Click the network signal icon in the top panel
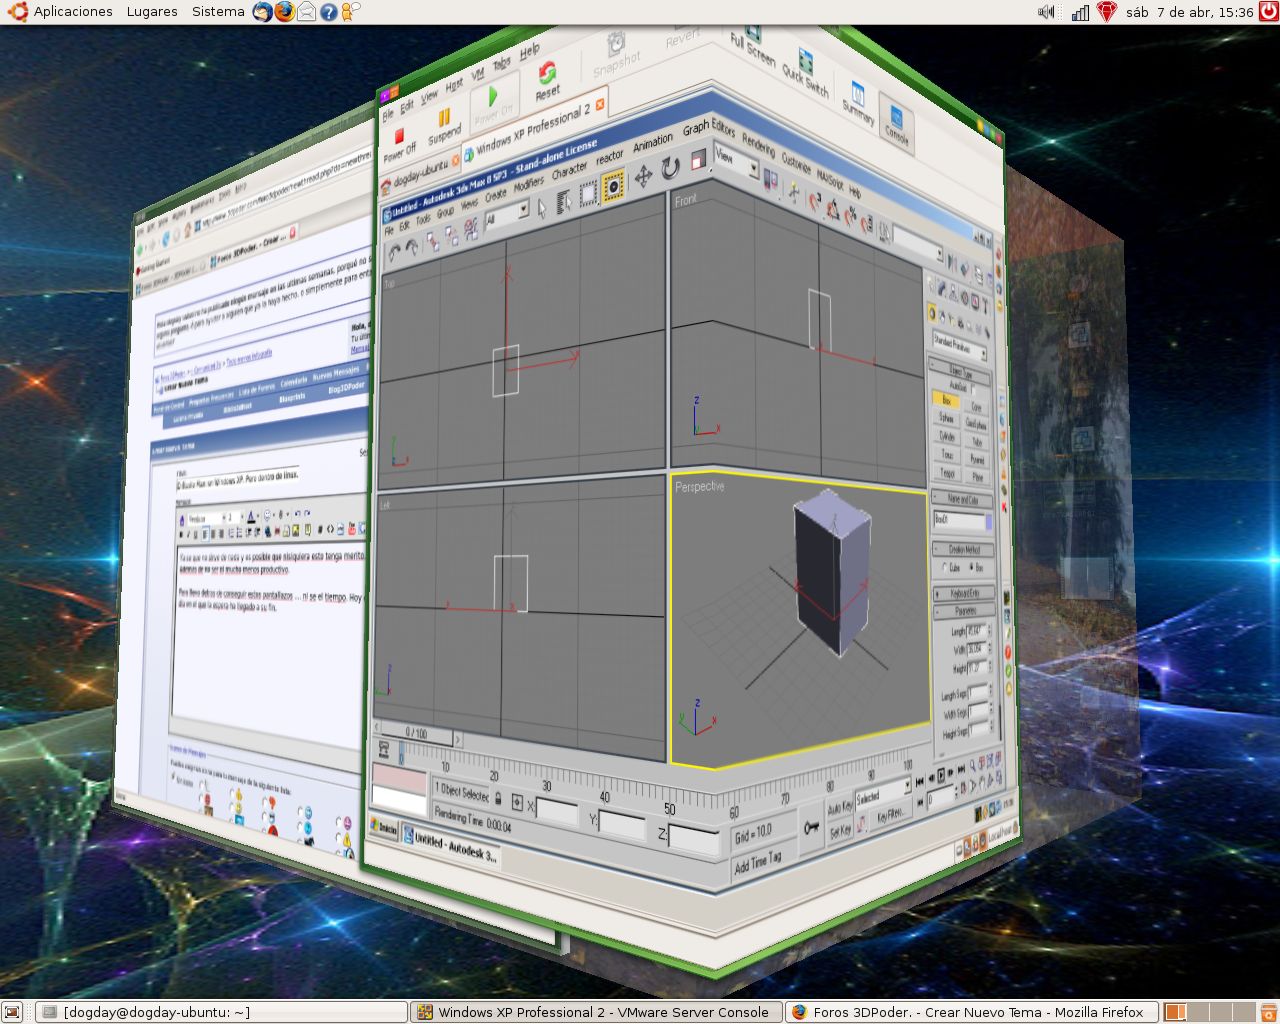The height and width of the screenshot is (1024, 1280). coord(1080,12)
